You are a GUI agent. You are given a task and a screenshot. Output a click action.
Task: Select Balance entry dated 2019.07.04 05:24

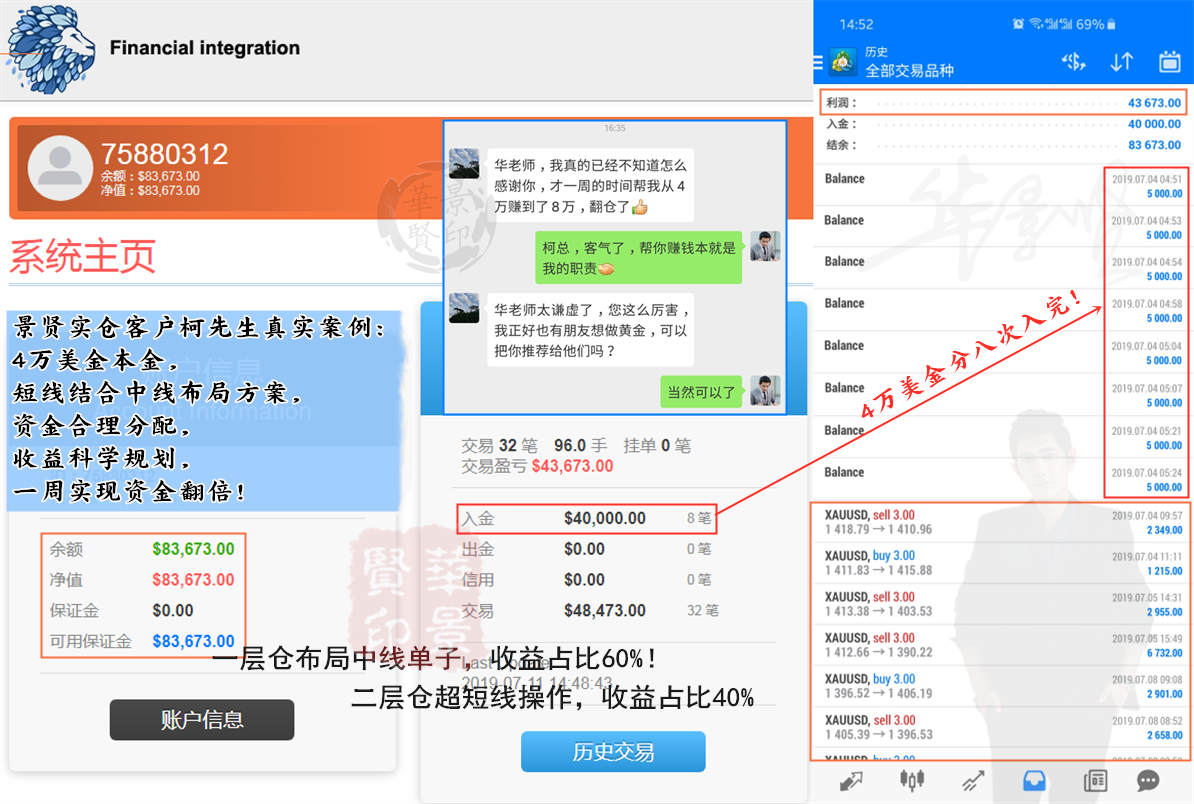pyautogui.click(x=1003, y=479)
